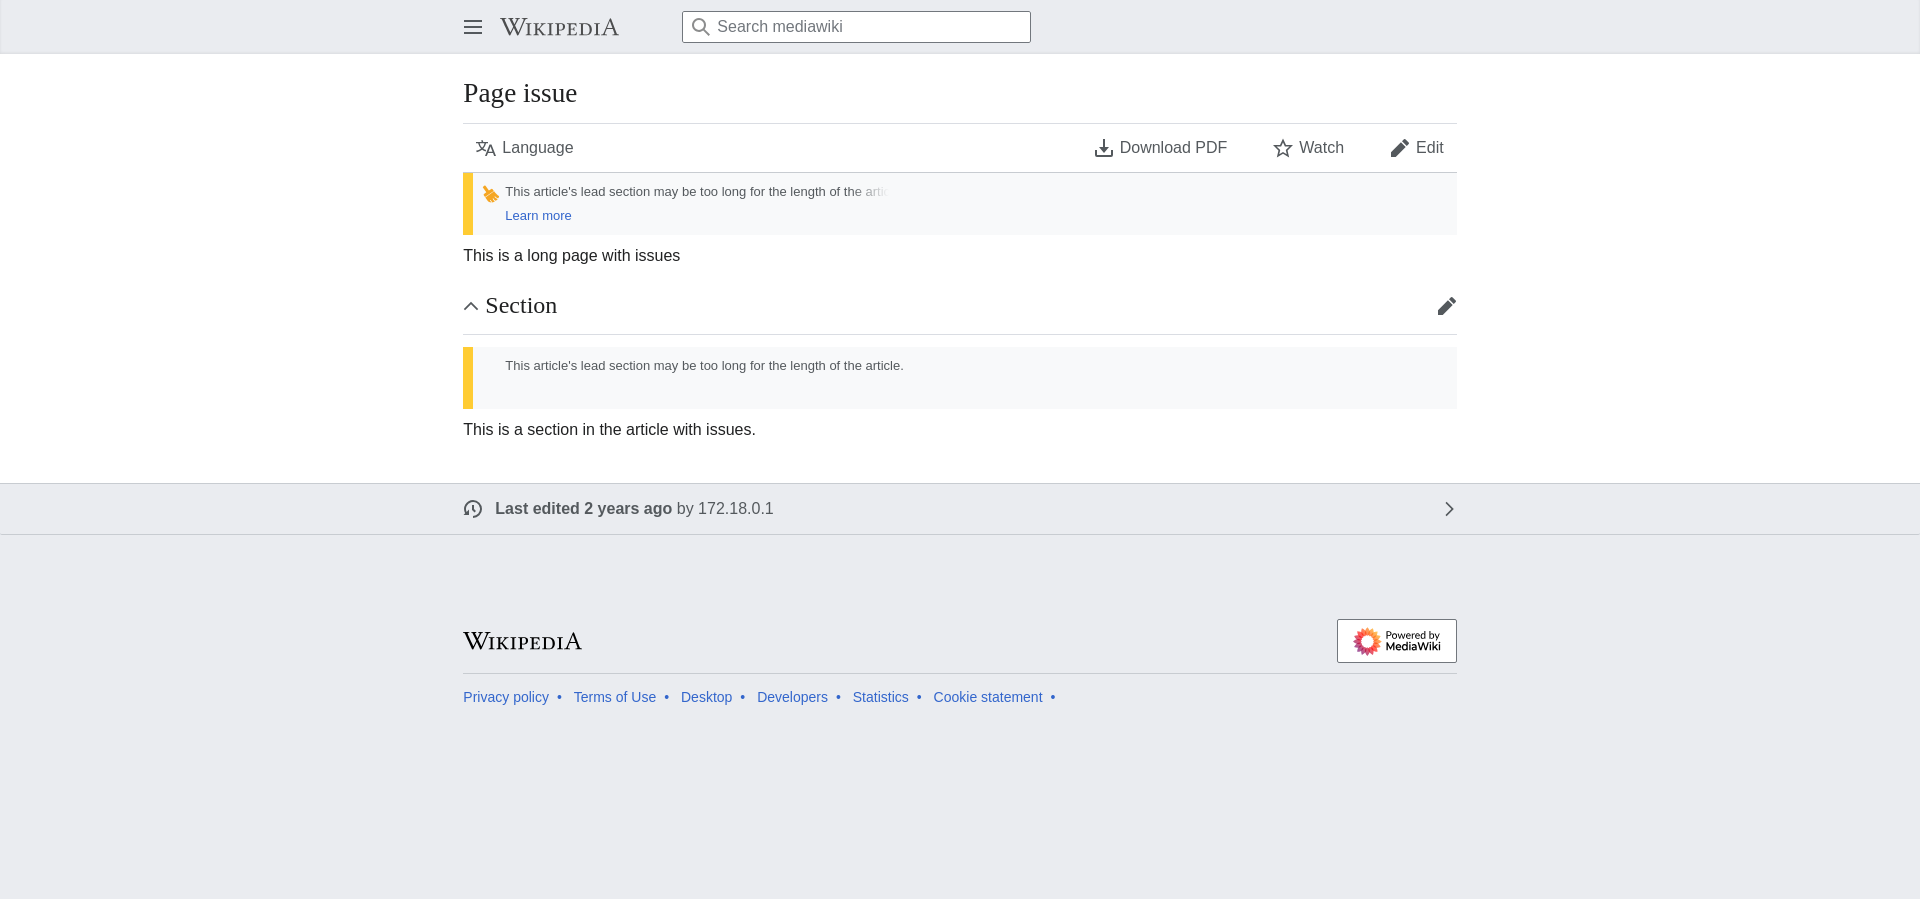Go to Wikipedia home via header logo
The image size is (1920, 900).
(x=560, y=27)
